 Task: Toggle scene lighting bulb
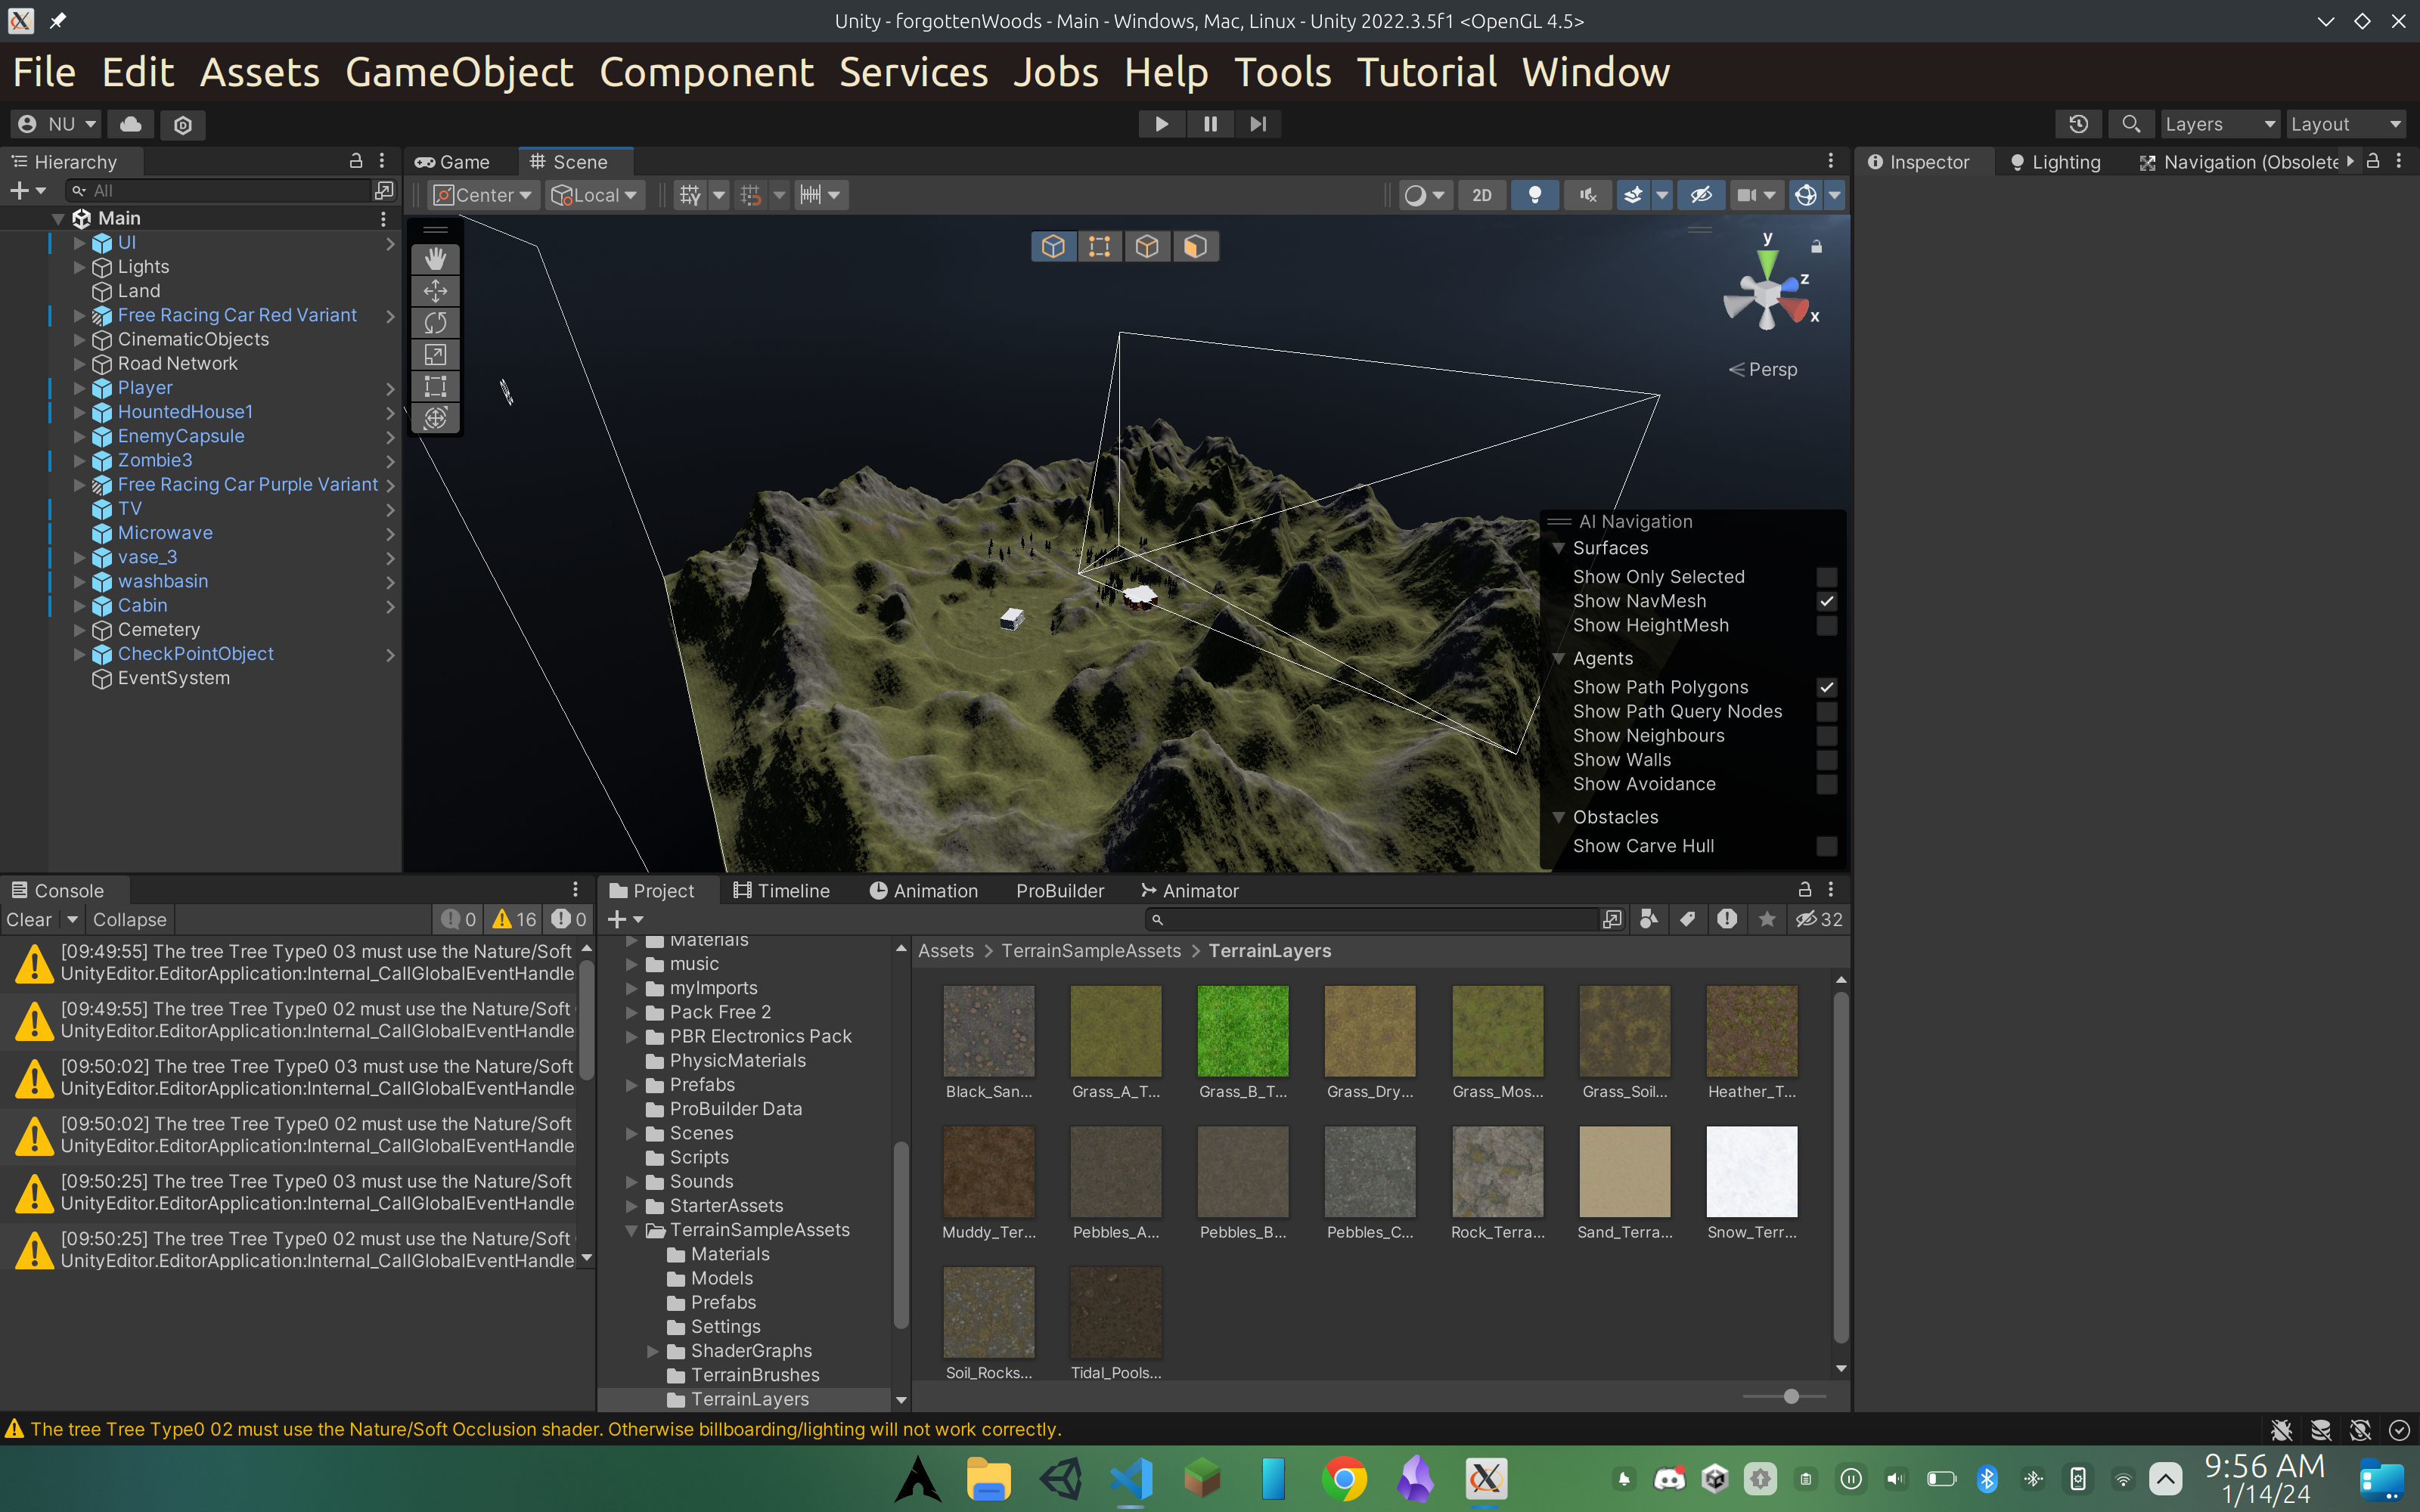(x=1535, y=195)
